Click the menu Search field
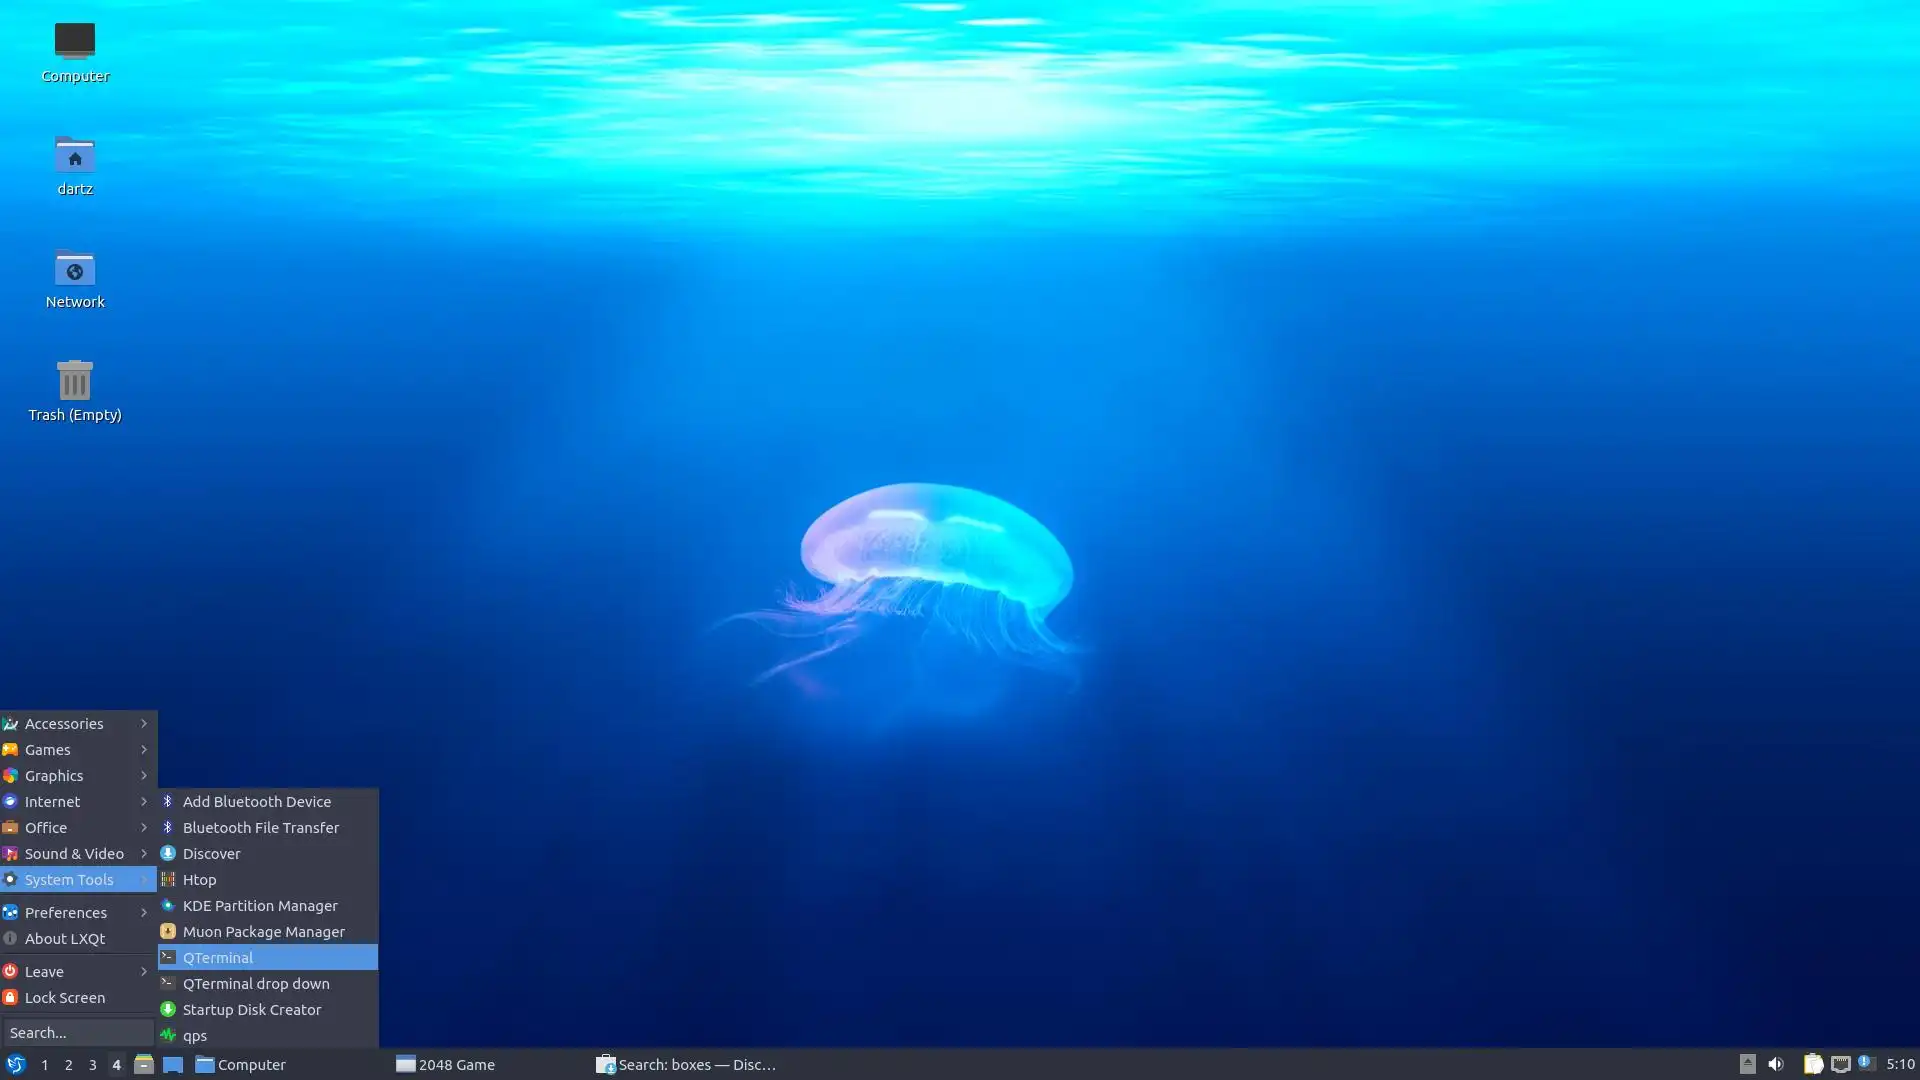The image size is (1920, 1080). click(78, 1033)
